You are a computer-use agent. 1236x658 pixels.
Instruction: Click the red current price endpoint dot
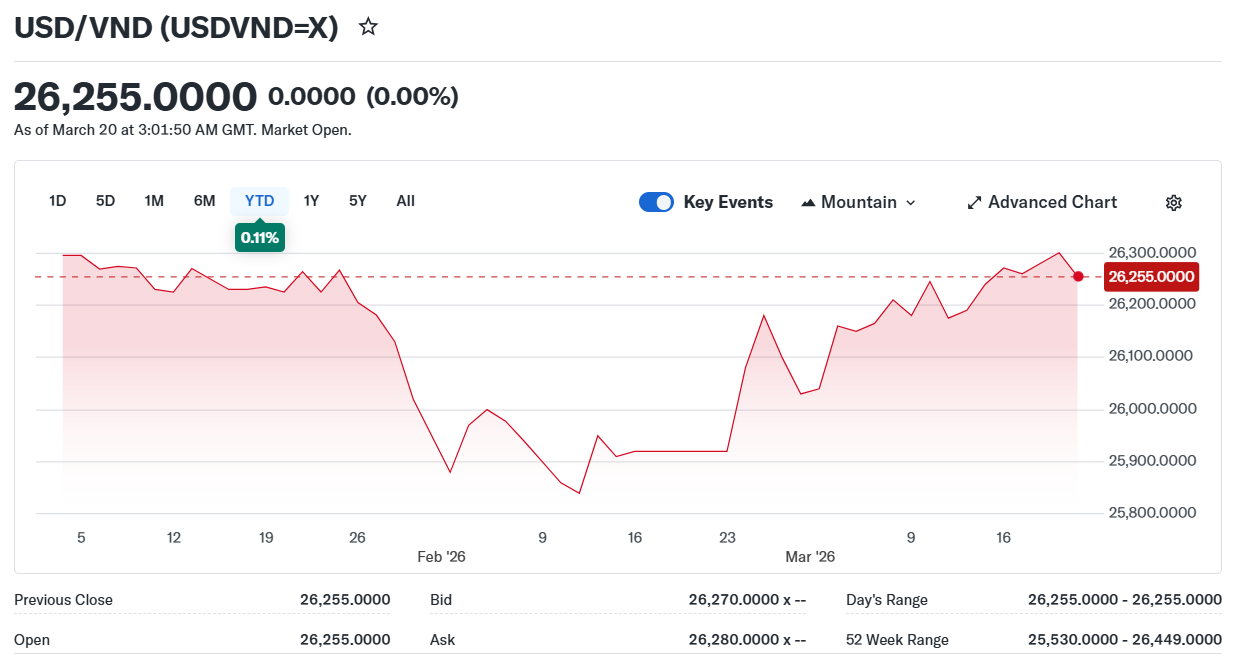coord(1078,276)
